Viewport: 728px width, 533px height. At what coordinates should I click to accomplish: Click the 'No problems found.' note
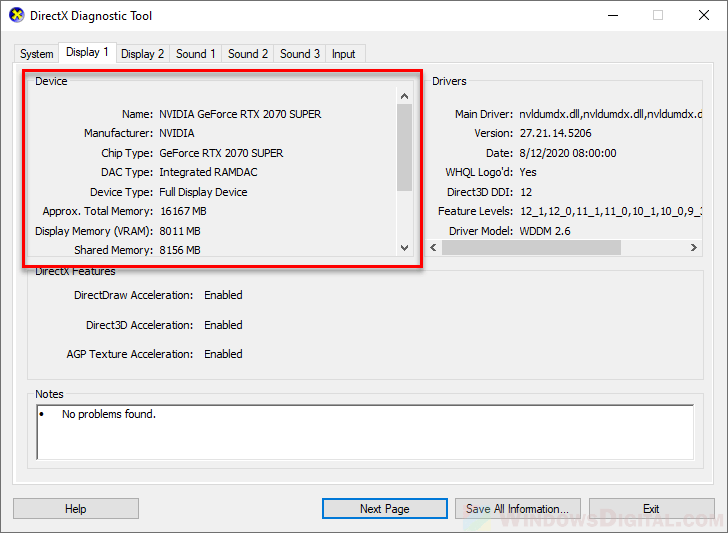[x=109, y=414]
